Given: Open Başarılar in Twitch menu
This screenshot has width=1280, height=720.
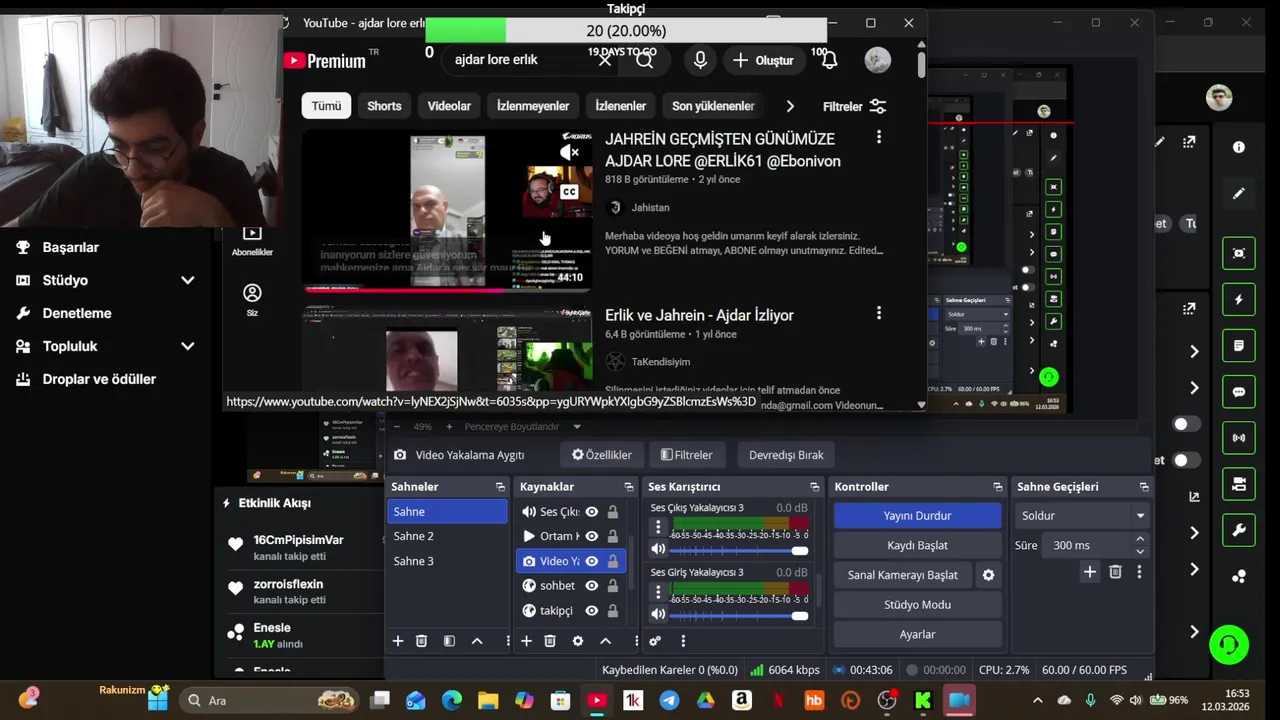Looking at the screenshot, I should tap(71, 247).
